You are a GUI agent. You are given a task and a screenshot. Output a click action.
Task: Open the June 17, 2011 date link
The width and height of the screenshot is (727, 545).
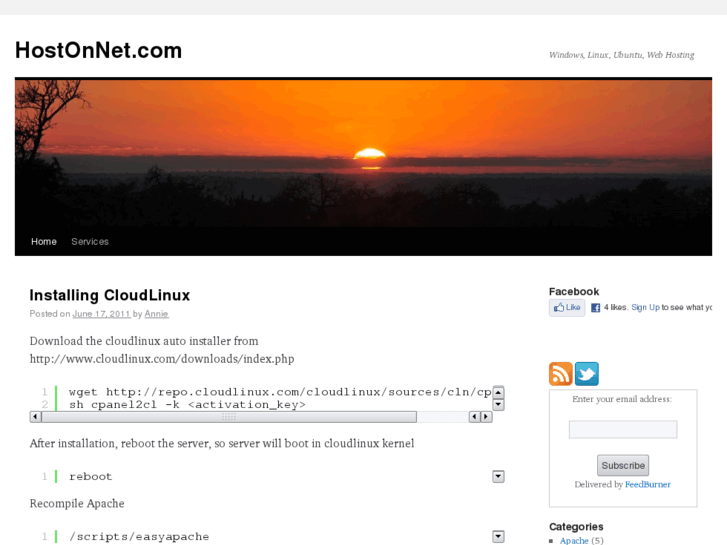101,314
